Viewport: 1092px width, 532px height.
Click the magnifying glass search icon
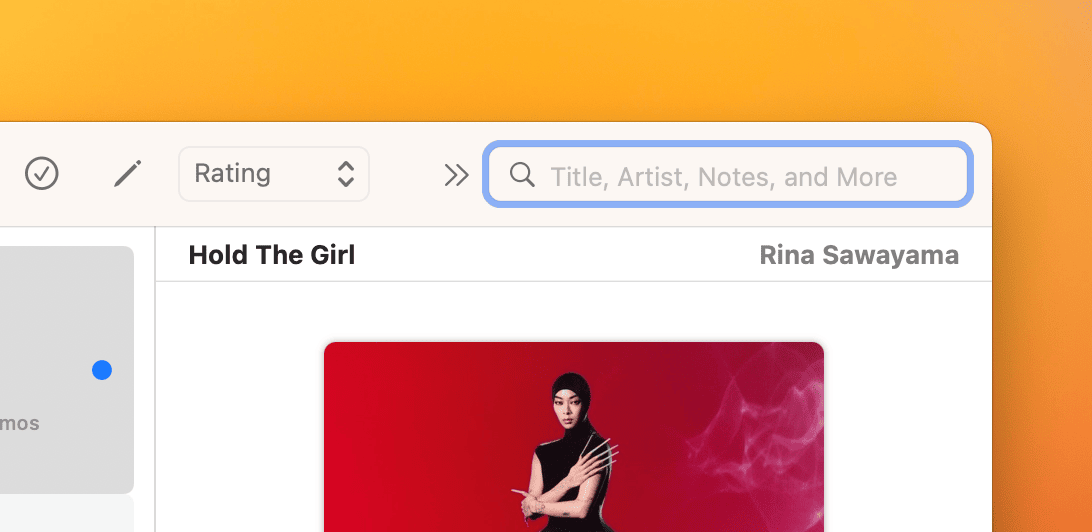point(522,175)
